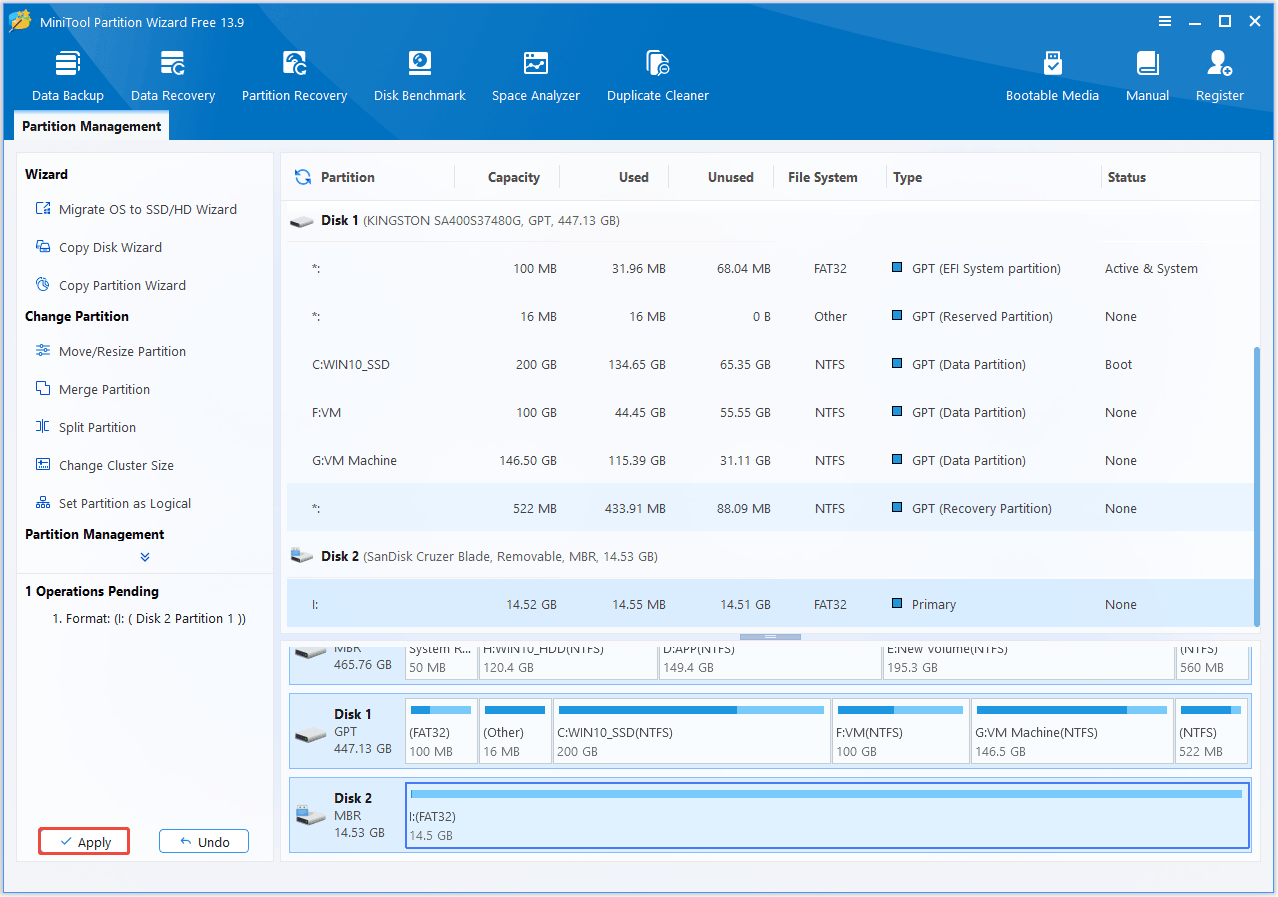Click the Disk 1 drive icon in list
The width and height of the screenshot is (1278, 897).
pyautogui.click(x=301, y=221)
